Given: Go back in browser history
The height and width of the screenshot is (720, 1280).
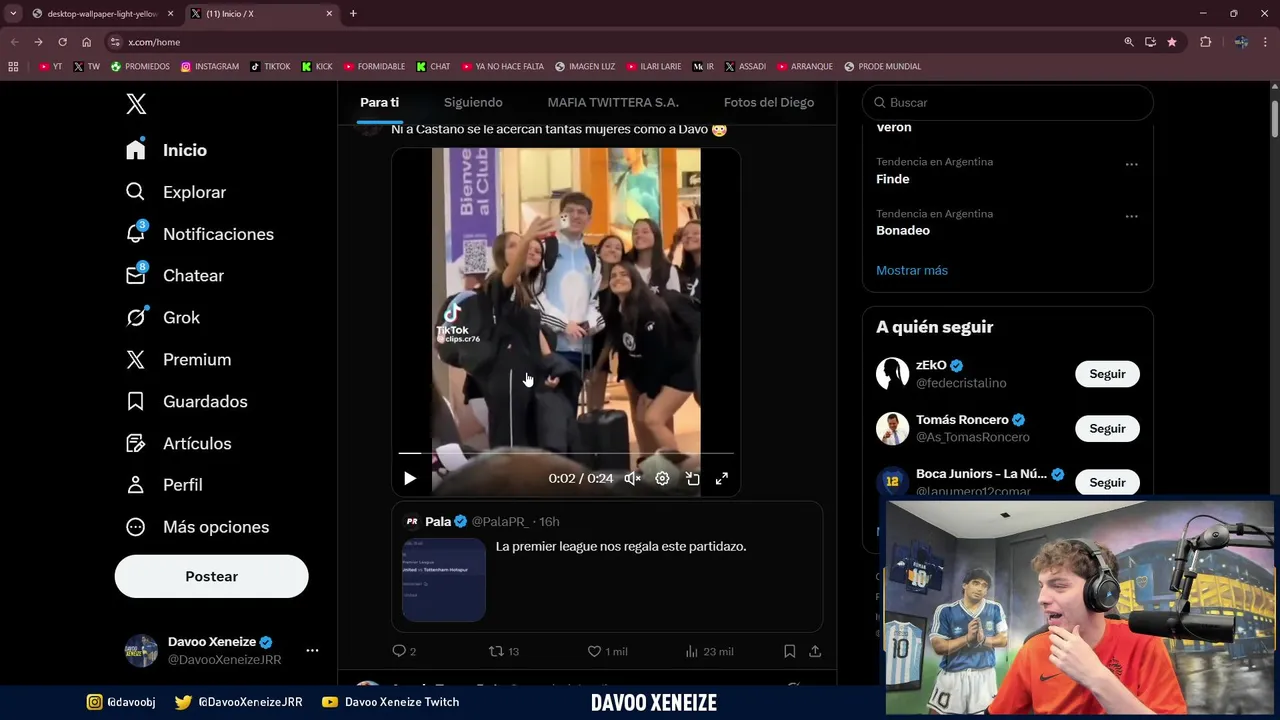Looking at the screenshot, I should (x=14, y=42).
